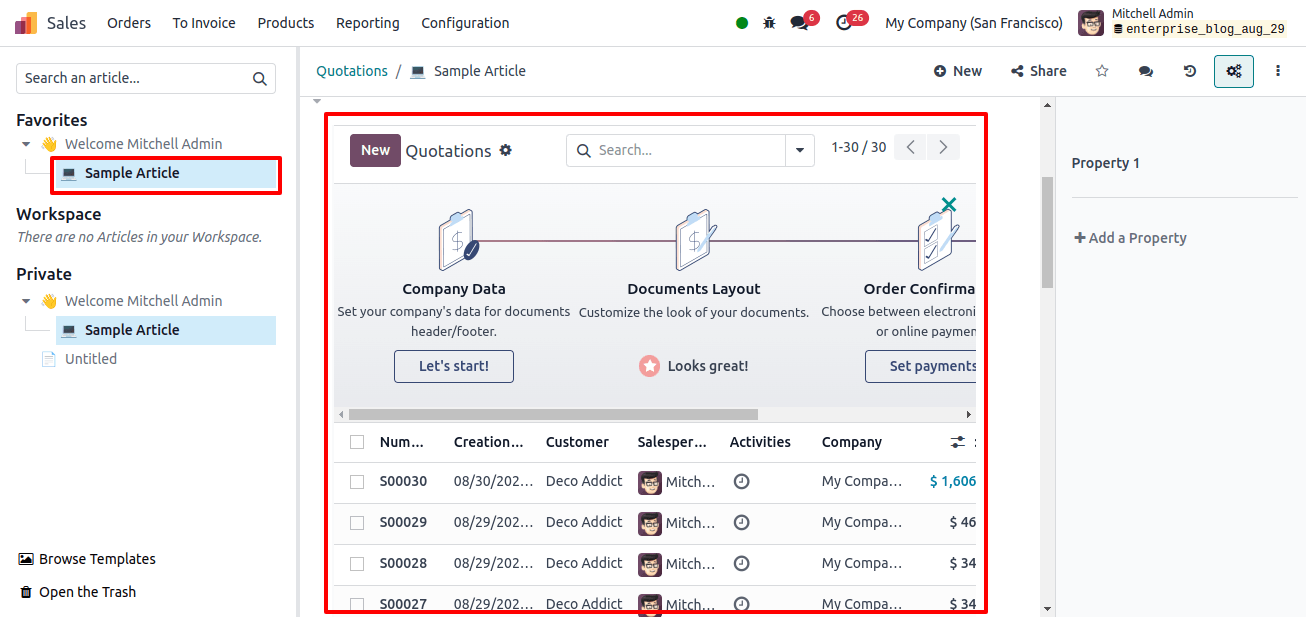The image size is (1306, 617).
Task: Click the purple New quotation button
Action: [375, 150]
